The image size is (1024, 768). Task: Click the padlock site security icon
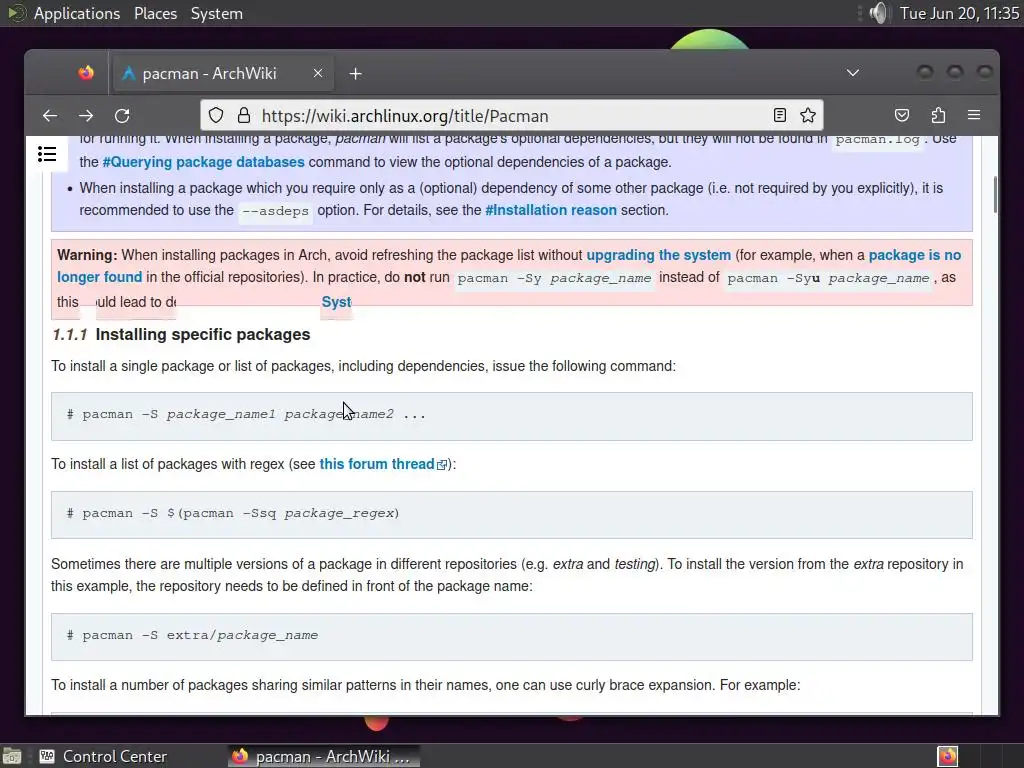coord(244,116)
